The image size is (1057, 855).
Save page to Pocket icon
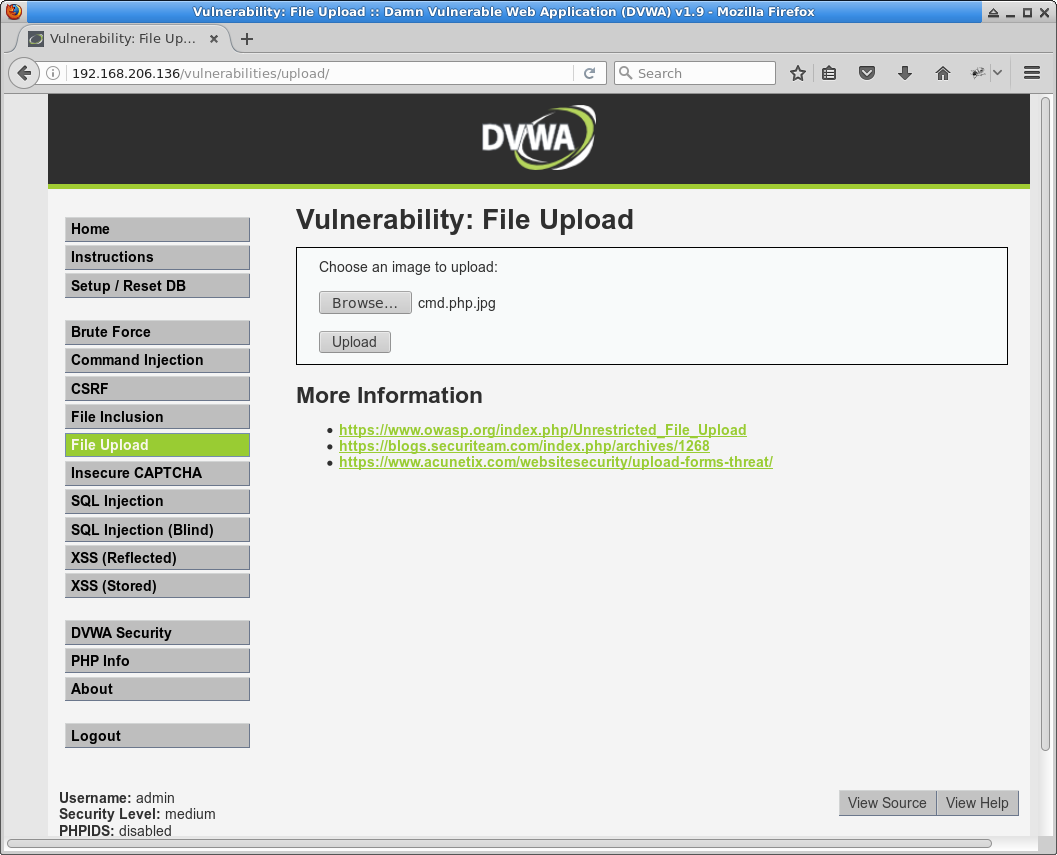(x=867, y=73)
